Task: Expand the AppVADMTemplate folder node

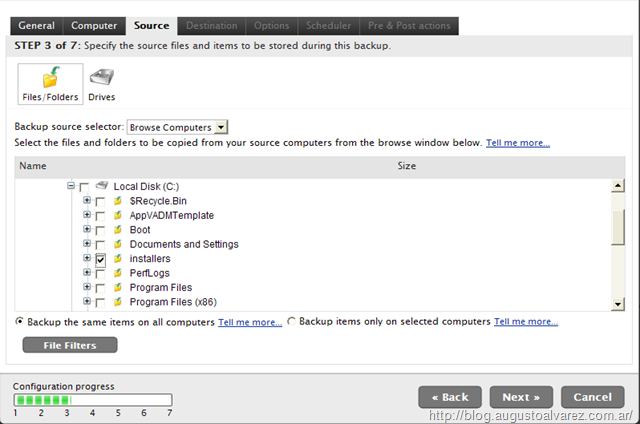Action: (x=87, y=215)
